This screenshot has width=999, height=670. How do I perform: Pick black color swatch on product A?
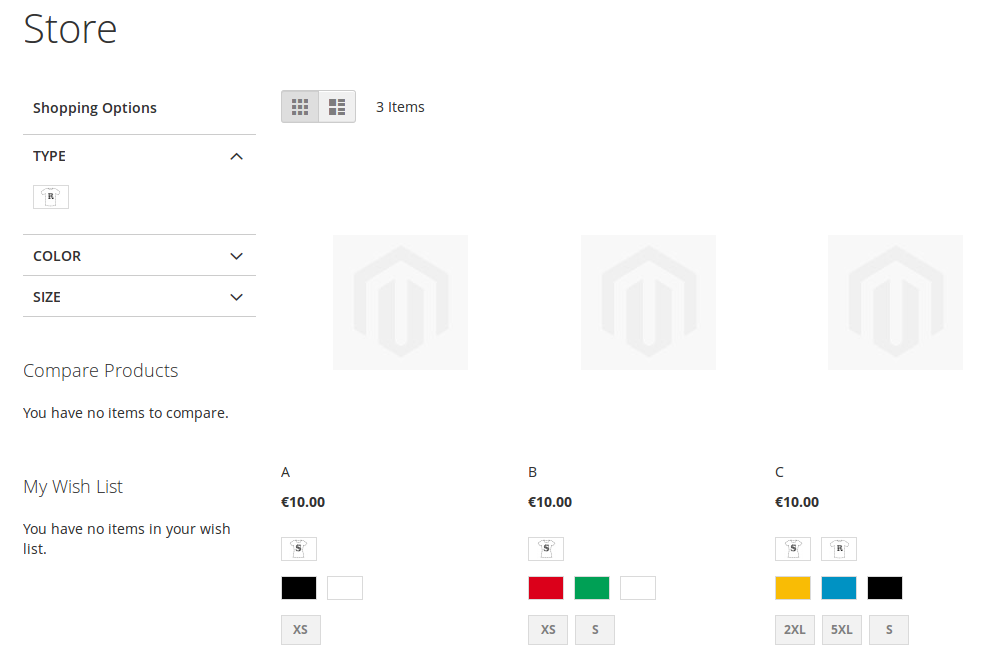(x=299, y=588)
